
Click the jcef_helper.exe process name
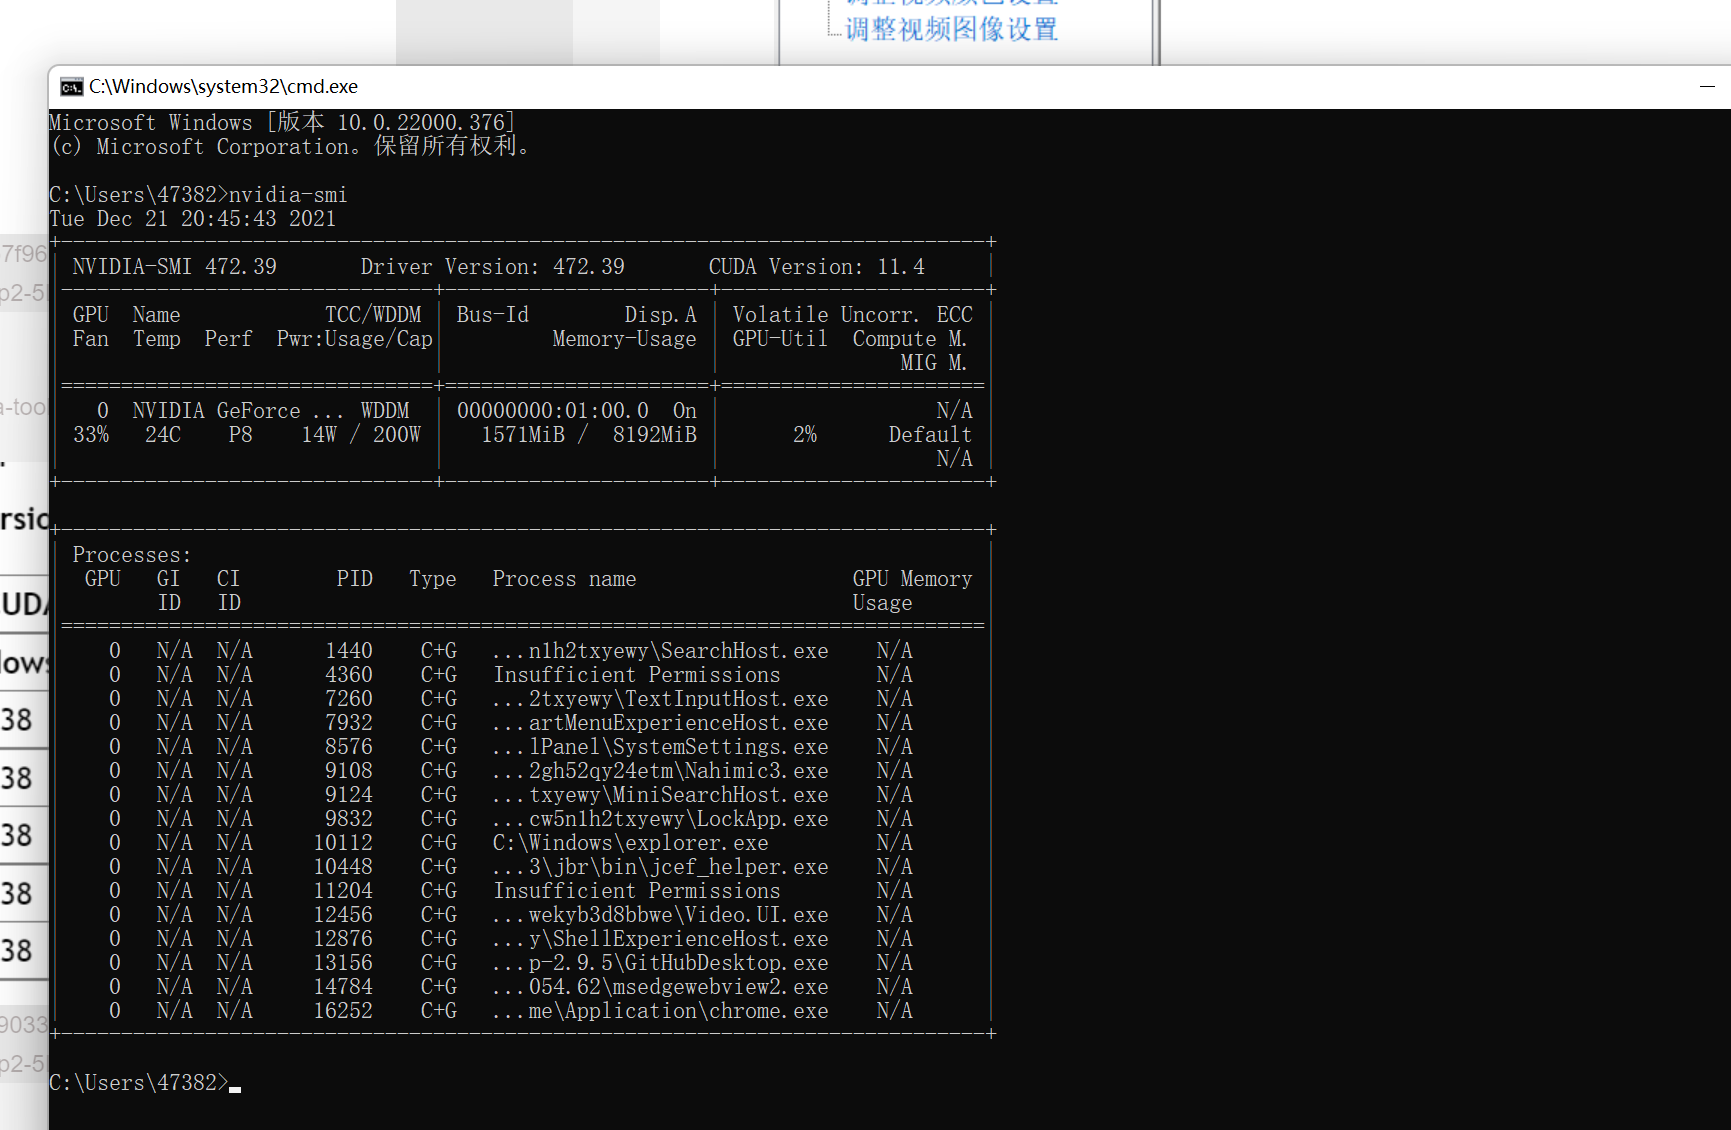pyautogui.click(x=660, y=867)
